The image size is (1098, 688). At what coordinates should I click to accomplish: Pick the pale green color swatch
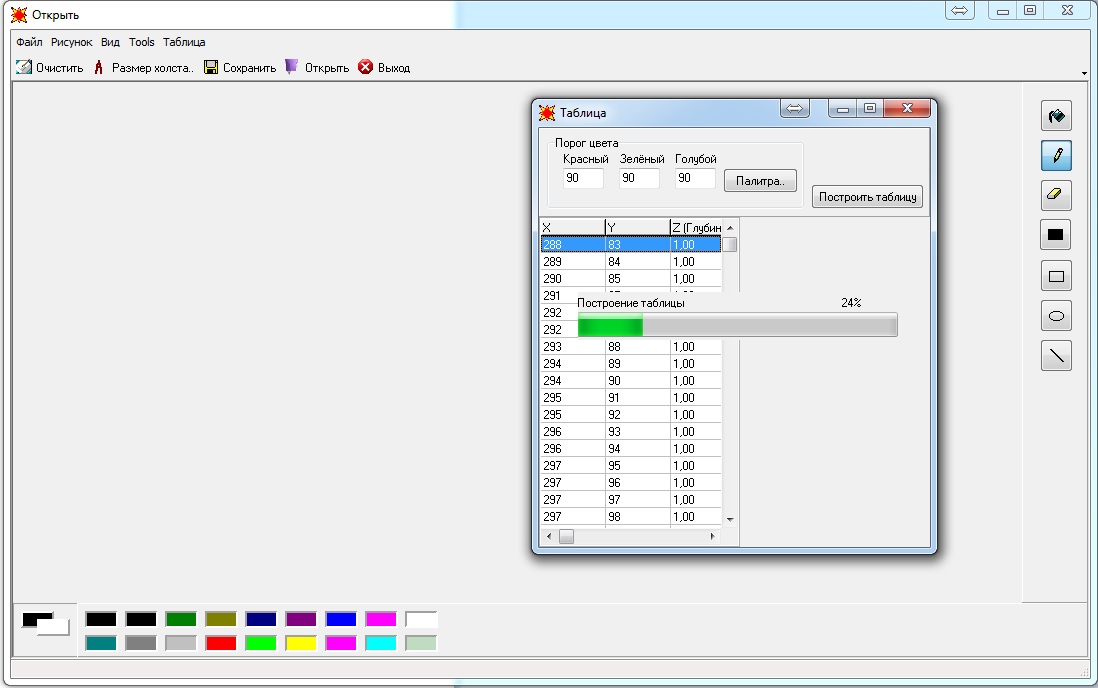coord(421,642)
